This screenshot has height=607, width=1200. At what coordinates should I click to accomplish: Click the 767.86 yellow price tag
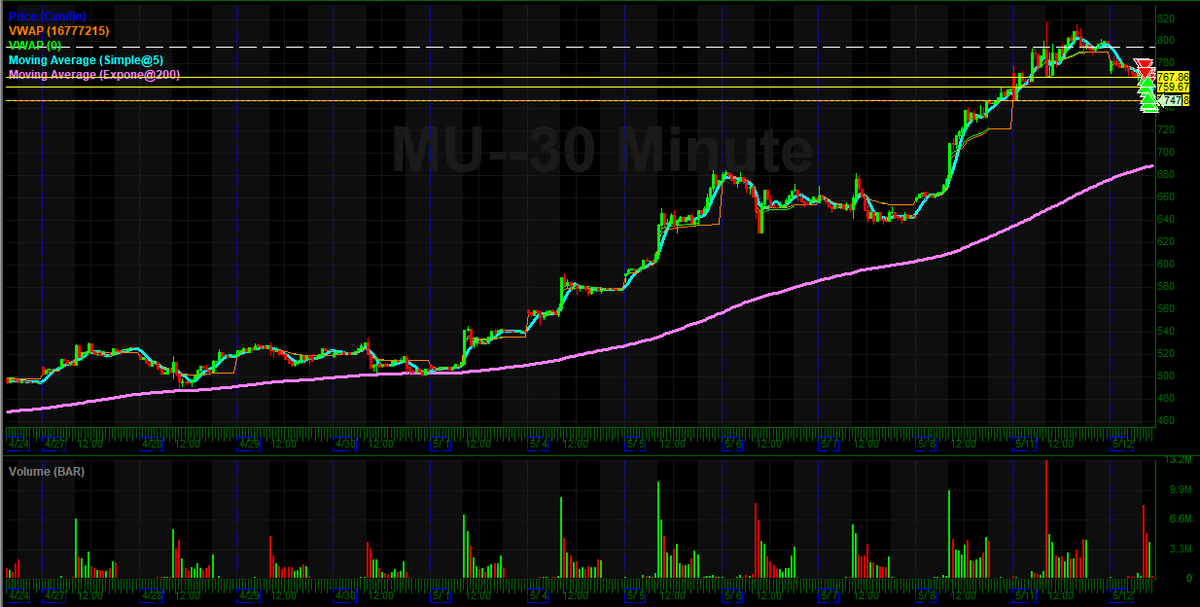(1173, 77)
